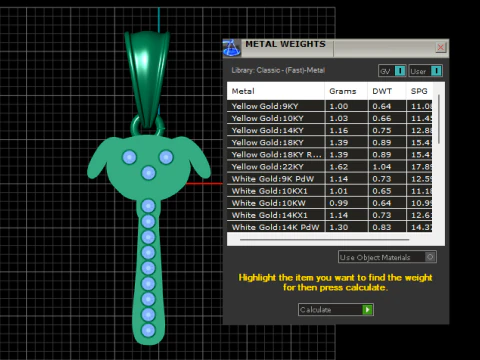The image size is (480, 360).
Task: Select the White Gold:14KX1 row
Action: [x=330, y=215]
